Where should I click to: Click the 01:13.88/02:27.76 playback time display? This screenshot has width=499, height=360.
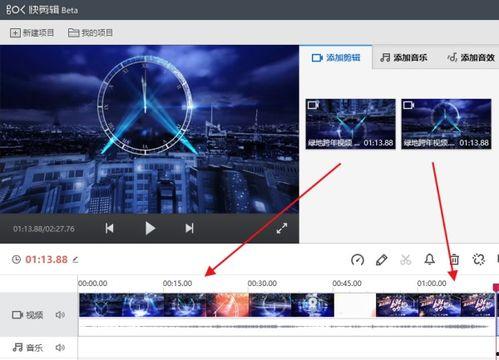coord(44,229)
